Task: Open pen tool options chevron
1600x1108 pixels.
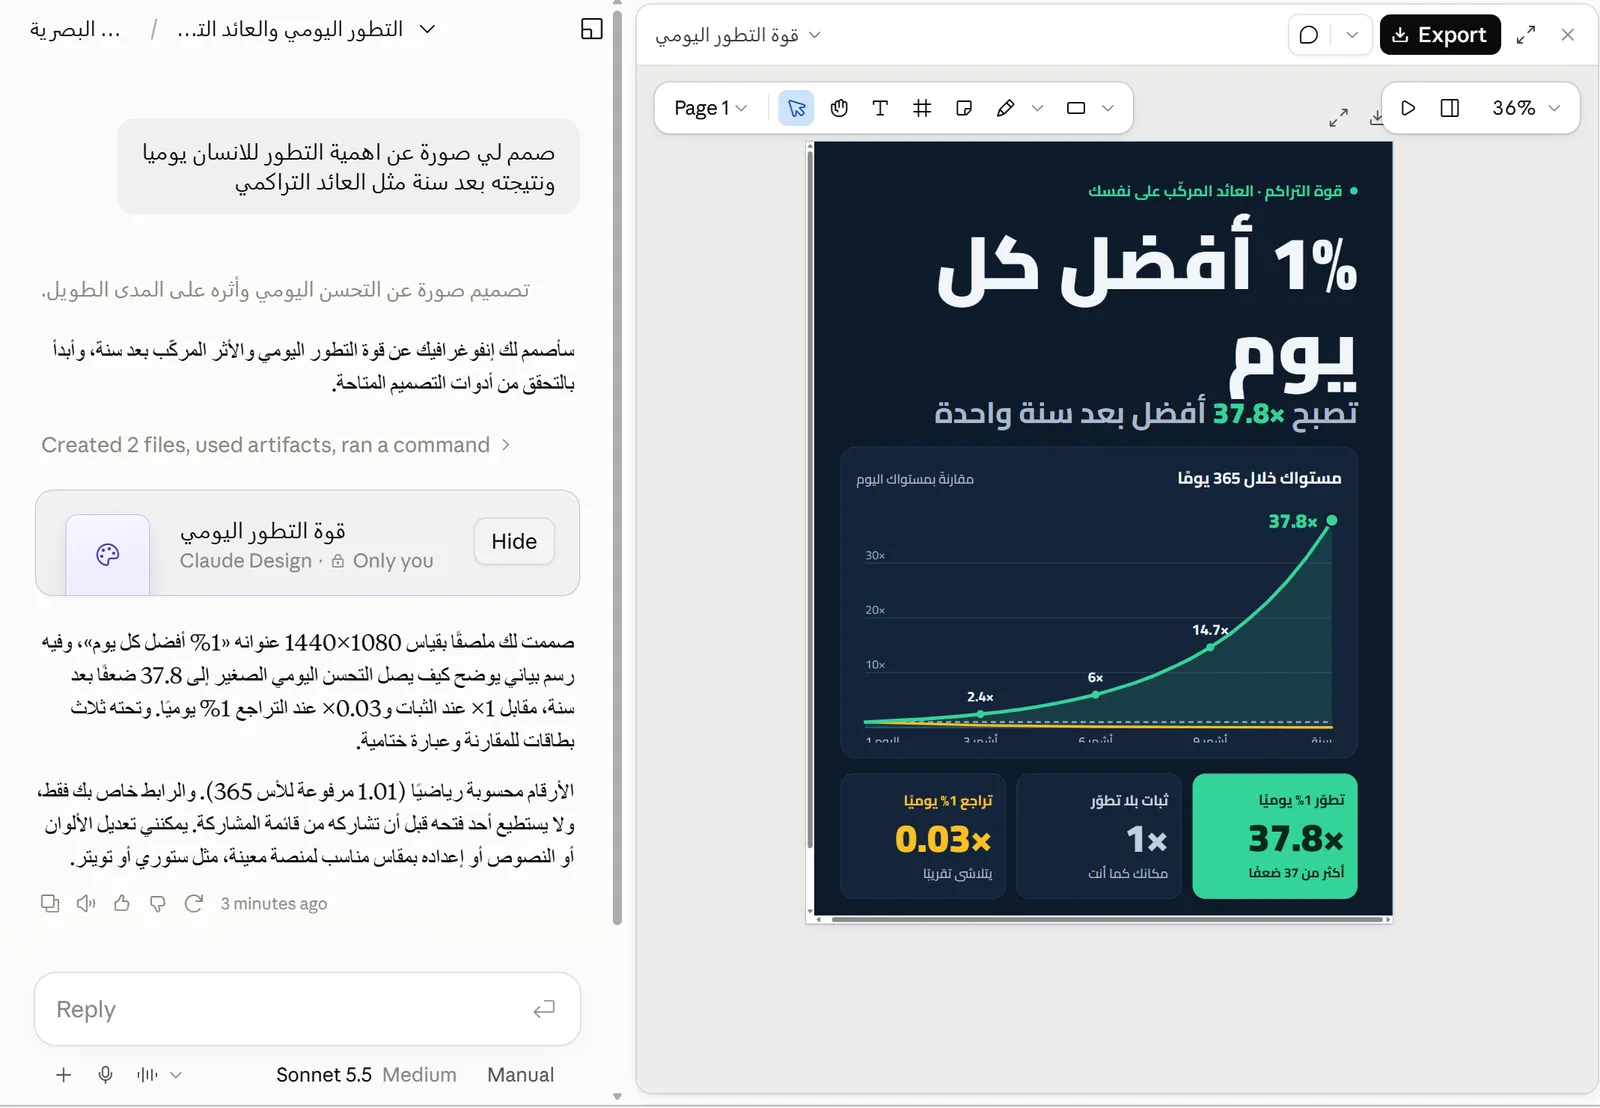Action: tap(1037, 108)
